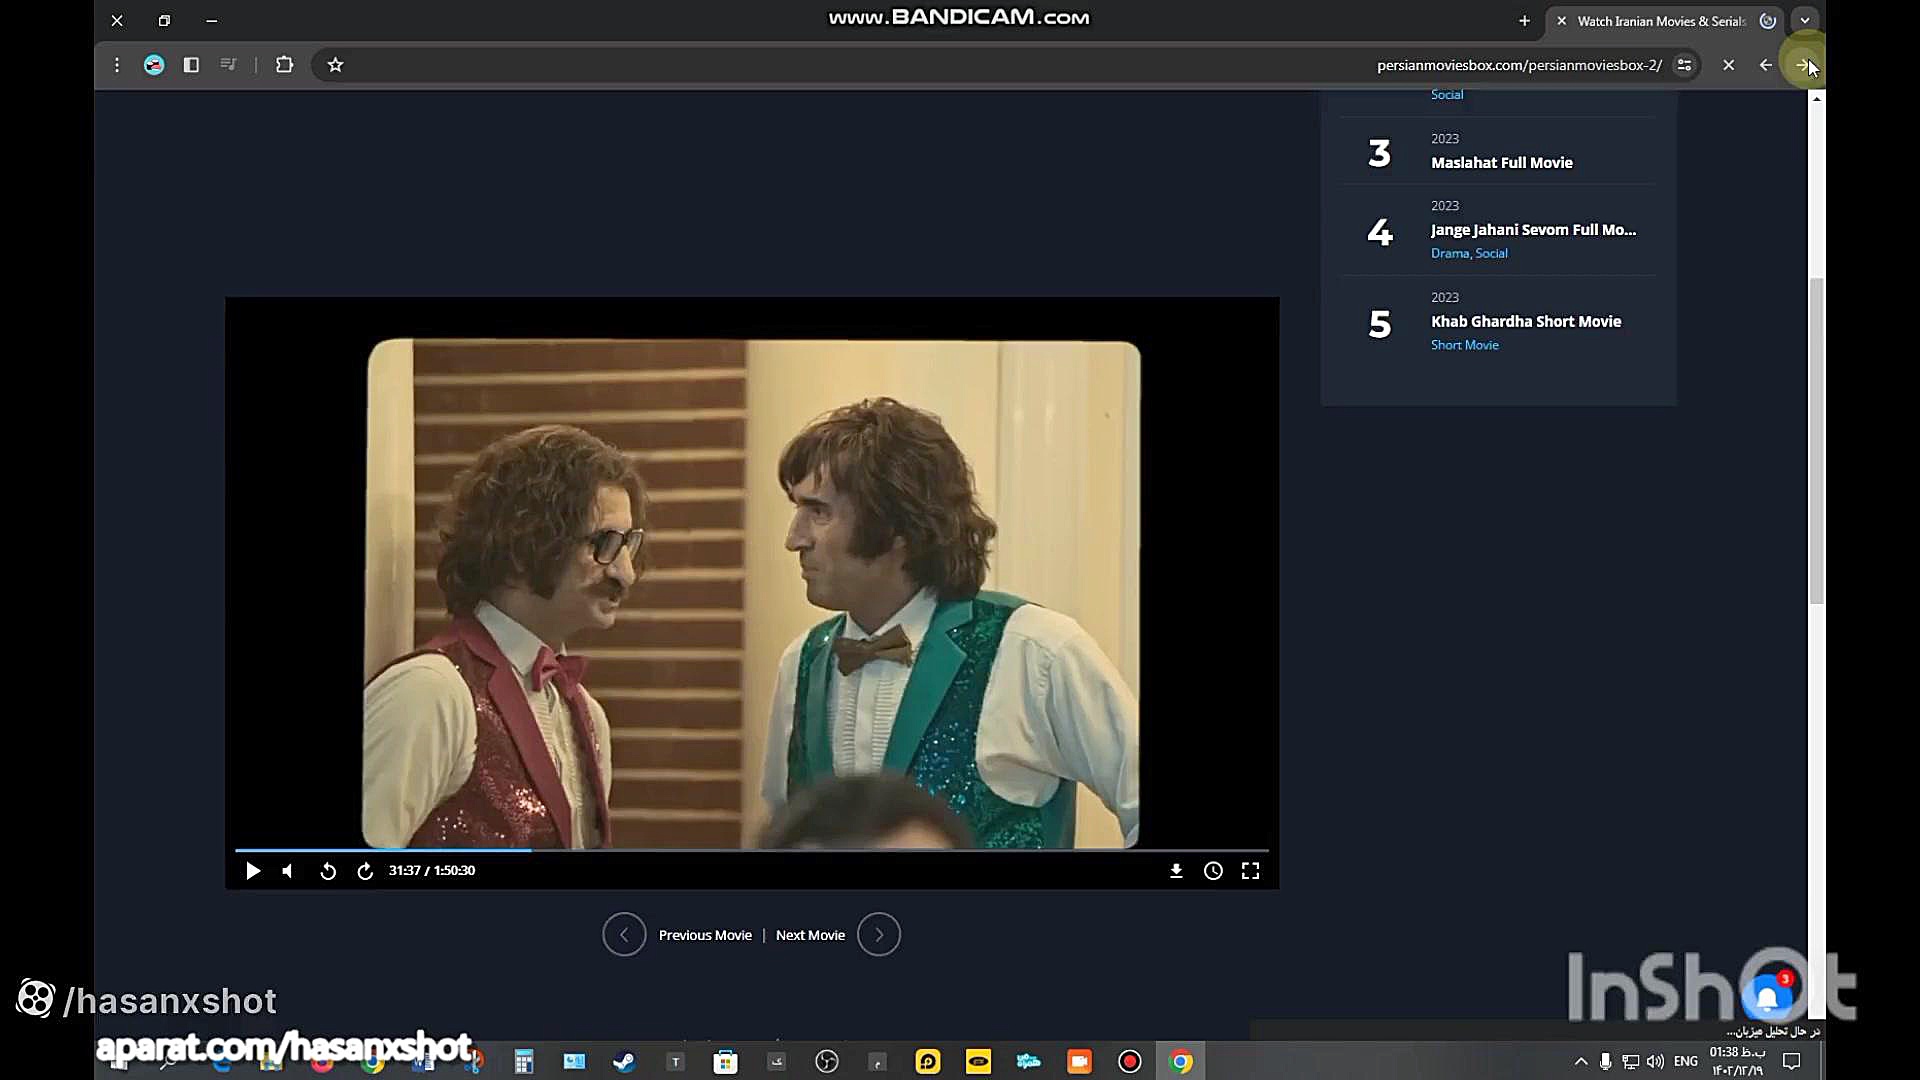Switch the ENG input language indicator
Viewport: 1920px width, 1080px height.
coord(1686,1062)
